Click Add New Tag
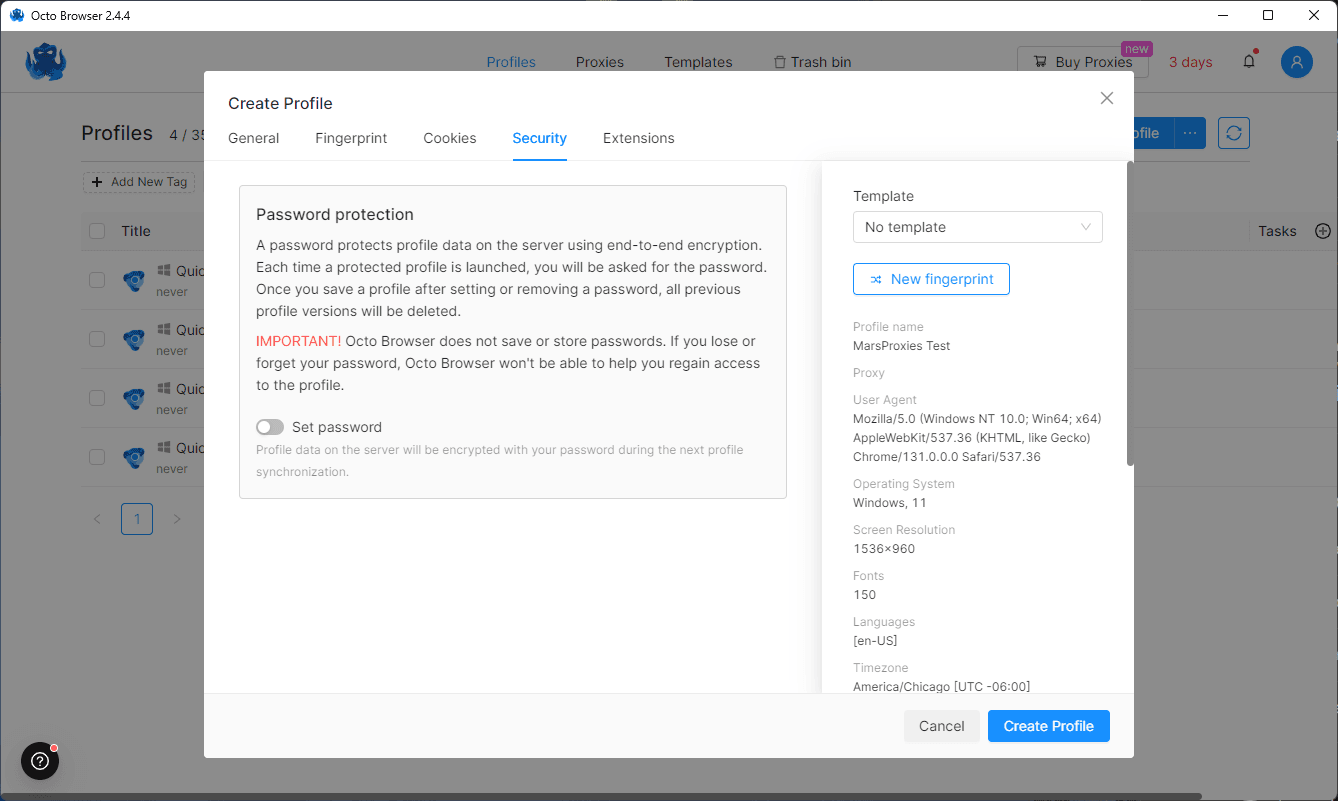Viewport: 1338px width, 801px height. [x=139, y=182]
